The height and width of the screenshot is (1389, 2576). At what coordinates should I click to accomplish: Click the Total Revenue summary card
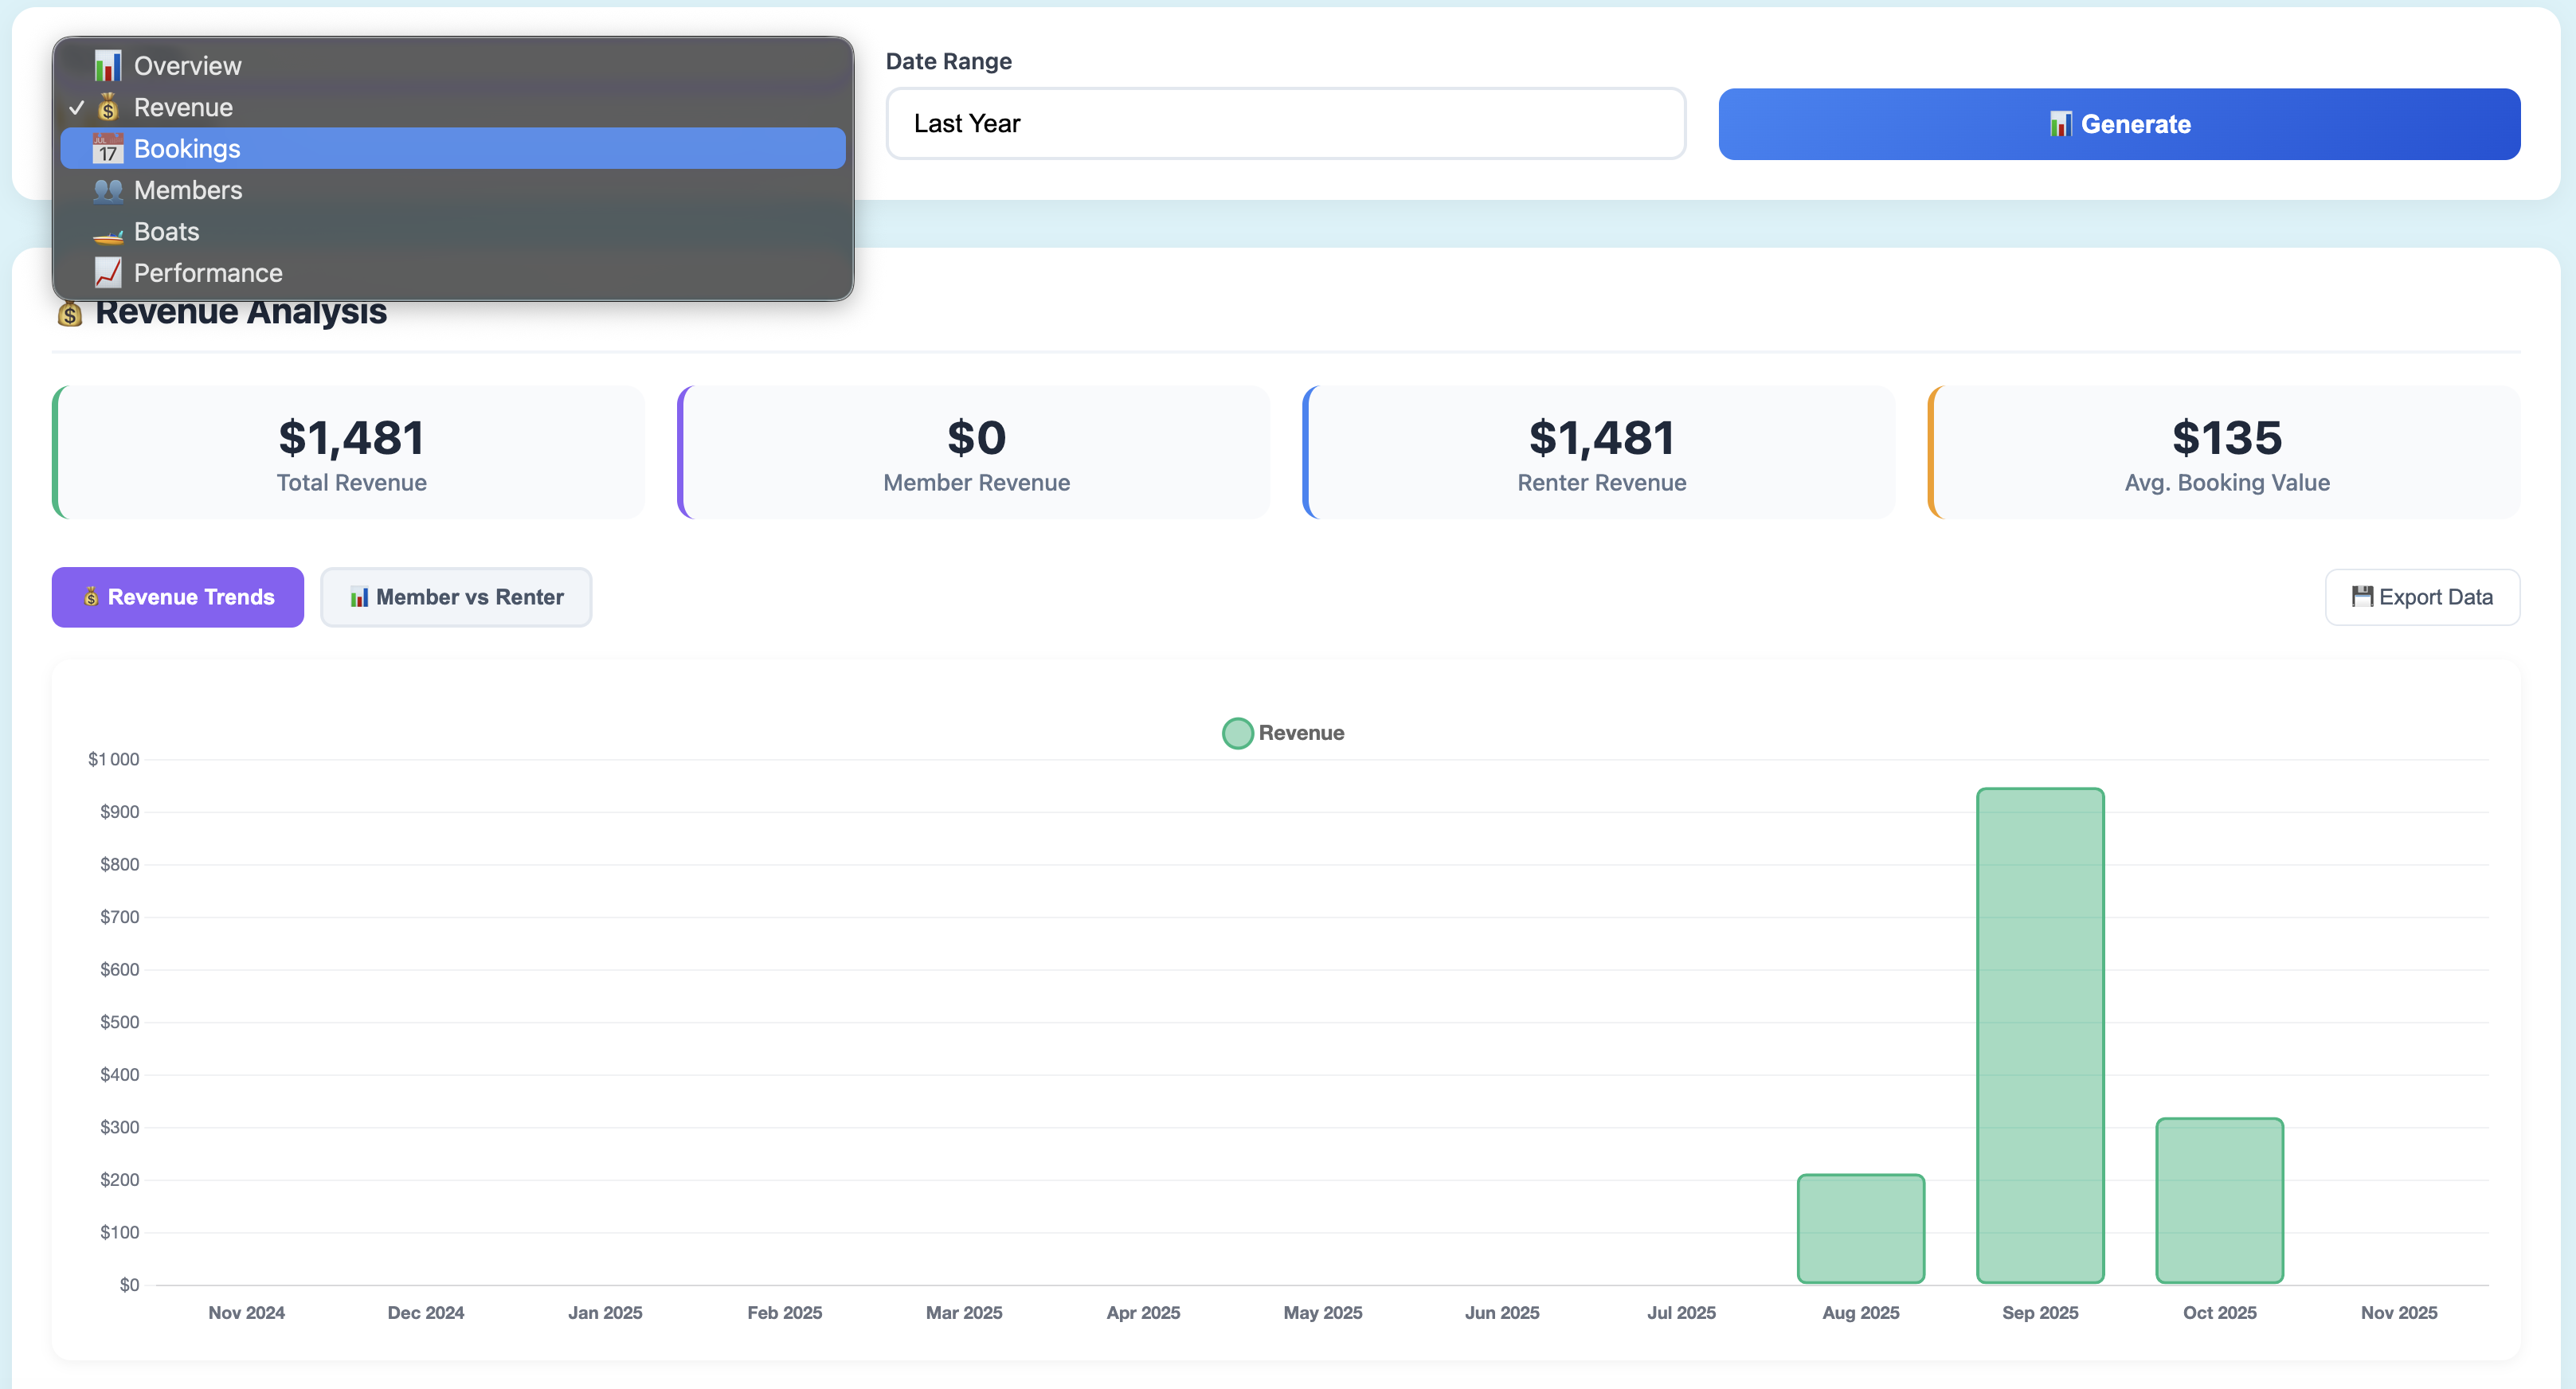point(351,452)
